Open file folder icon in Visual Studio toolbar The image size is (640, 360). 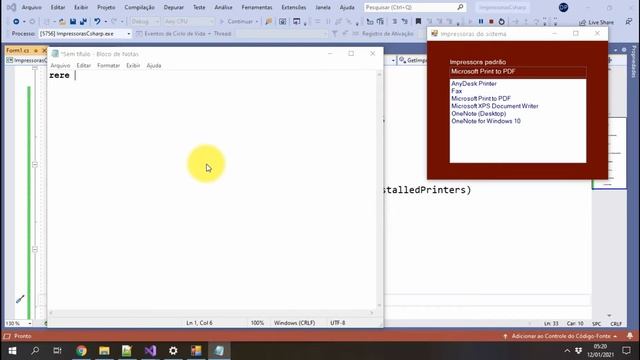[62, 21]
